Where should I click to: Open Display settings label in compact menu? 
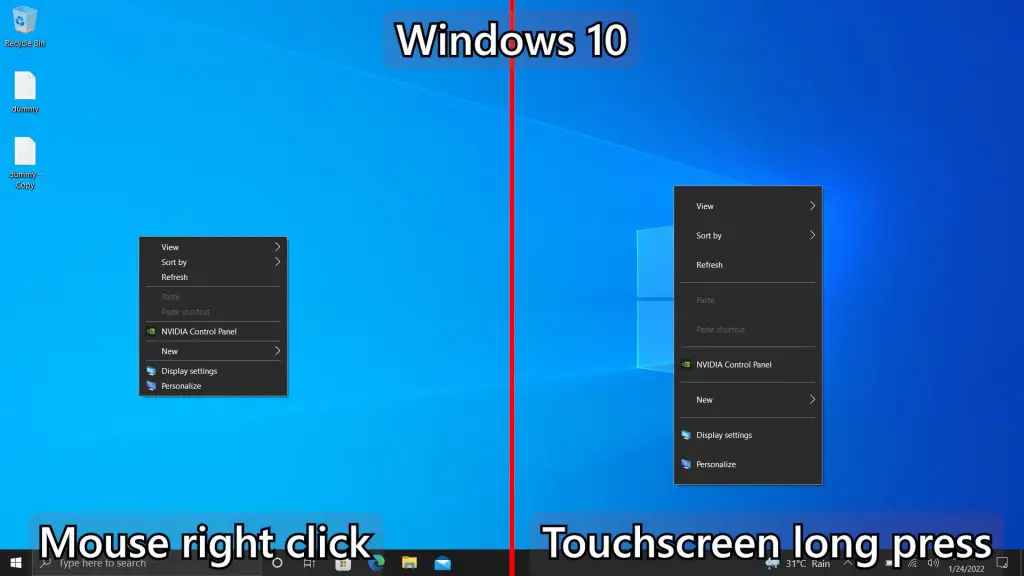189,371
